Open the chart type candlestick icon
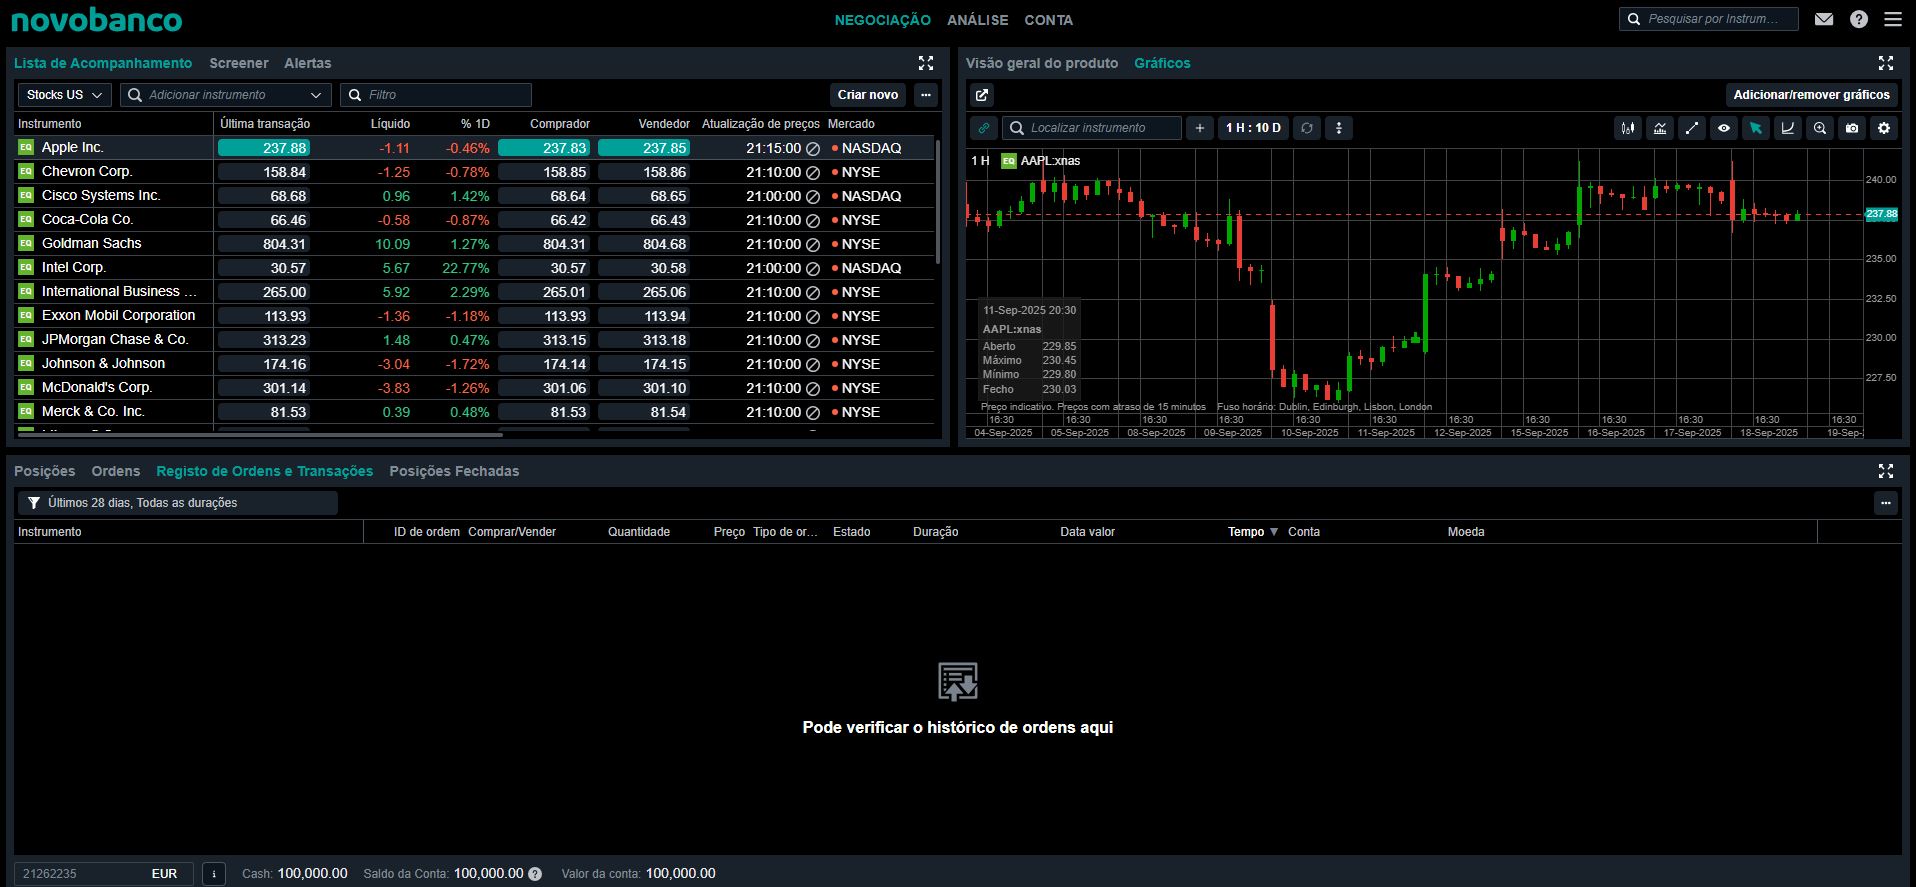This screenshot has height=887, width=1916. 1628,128
